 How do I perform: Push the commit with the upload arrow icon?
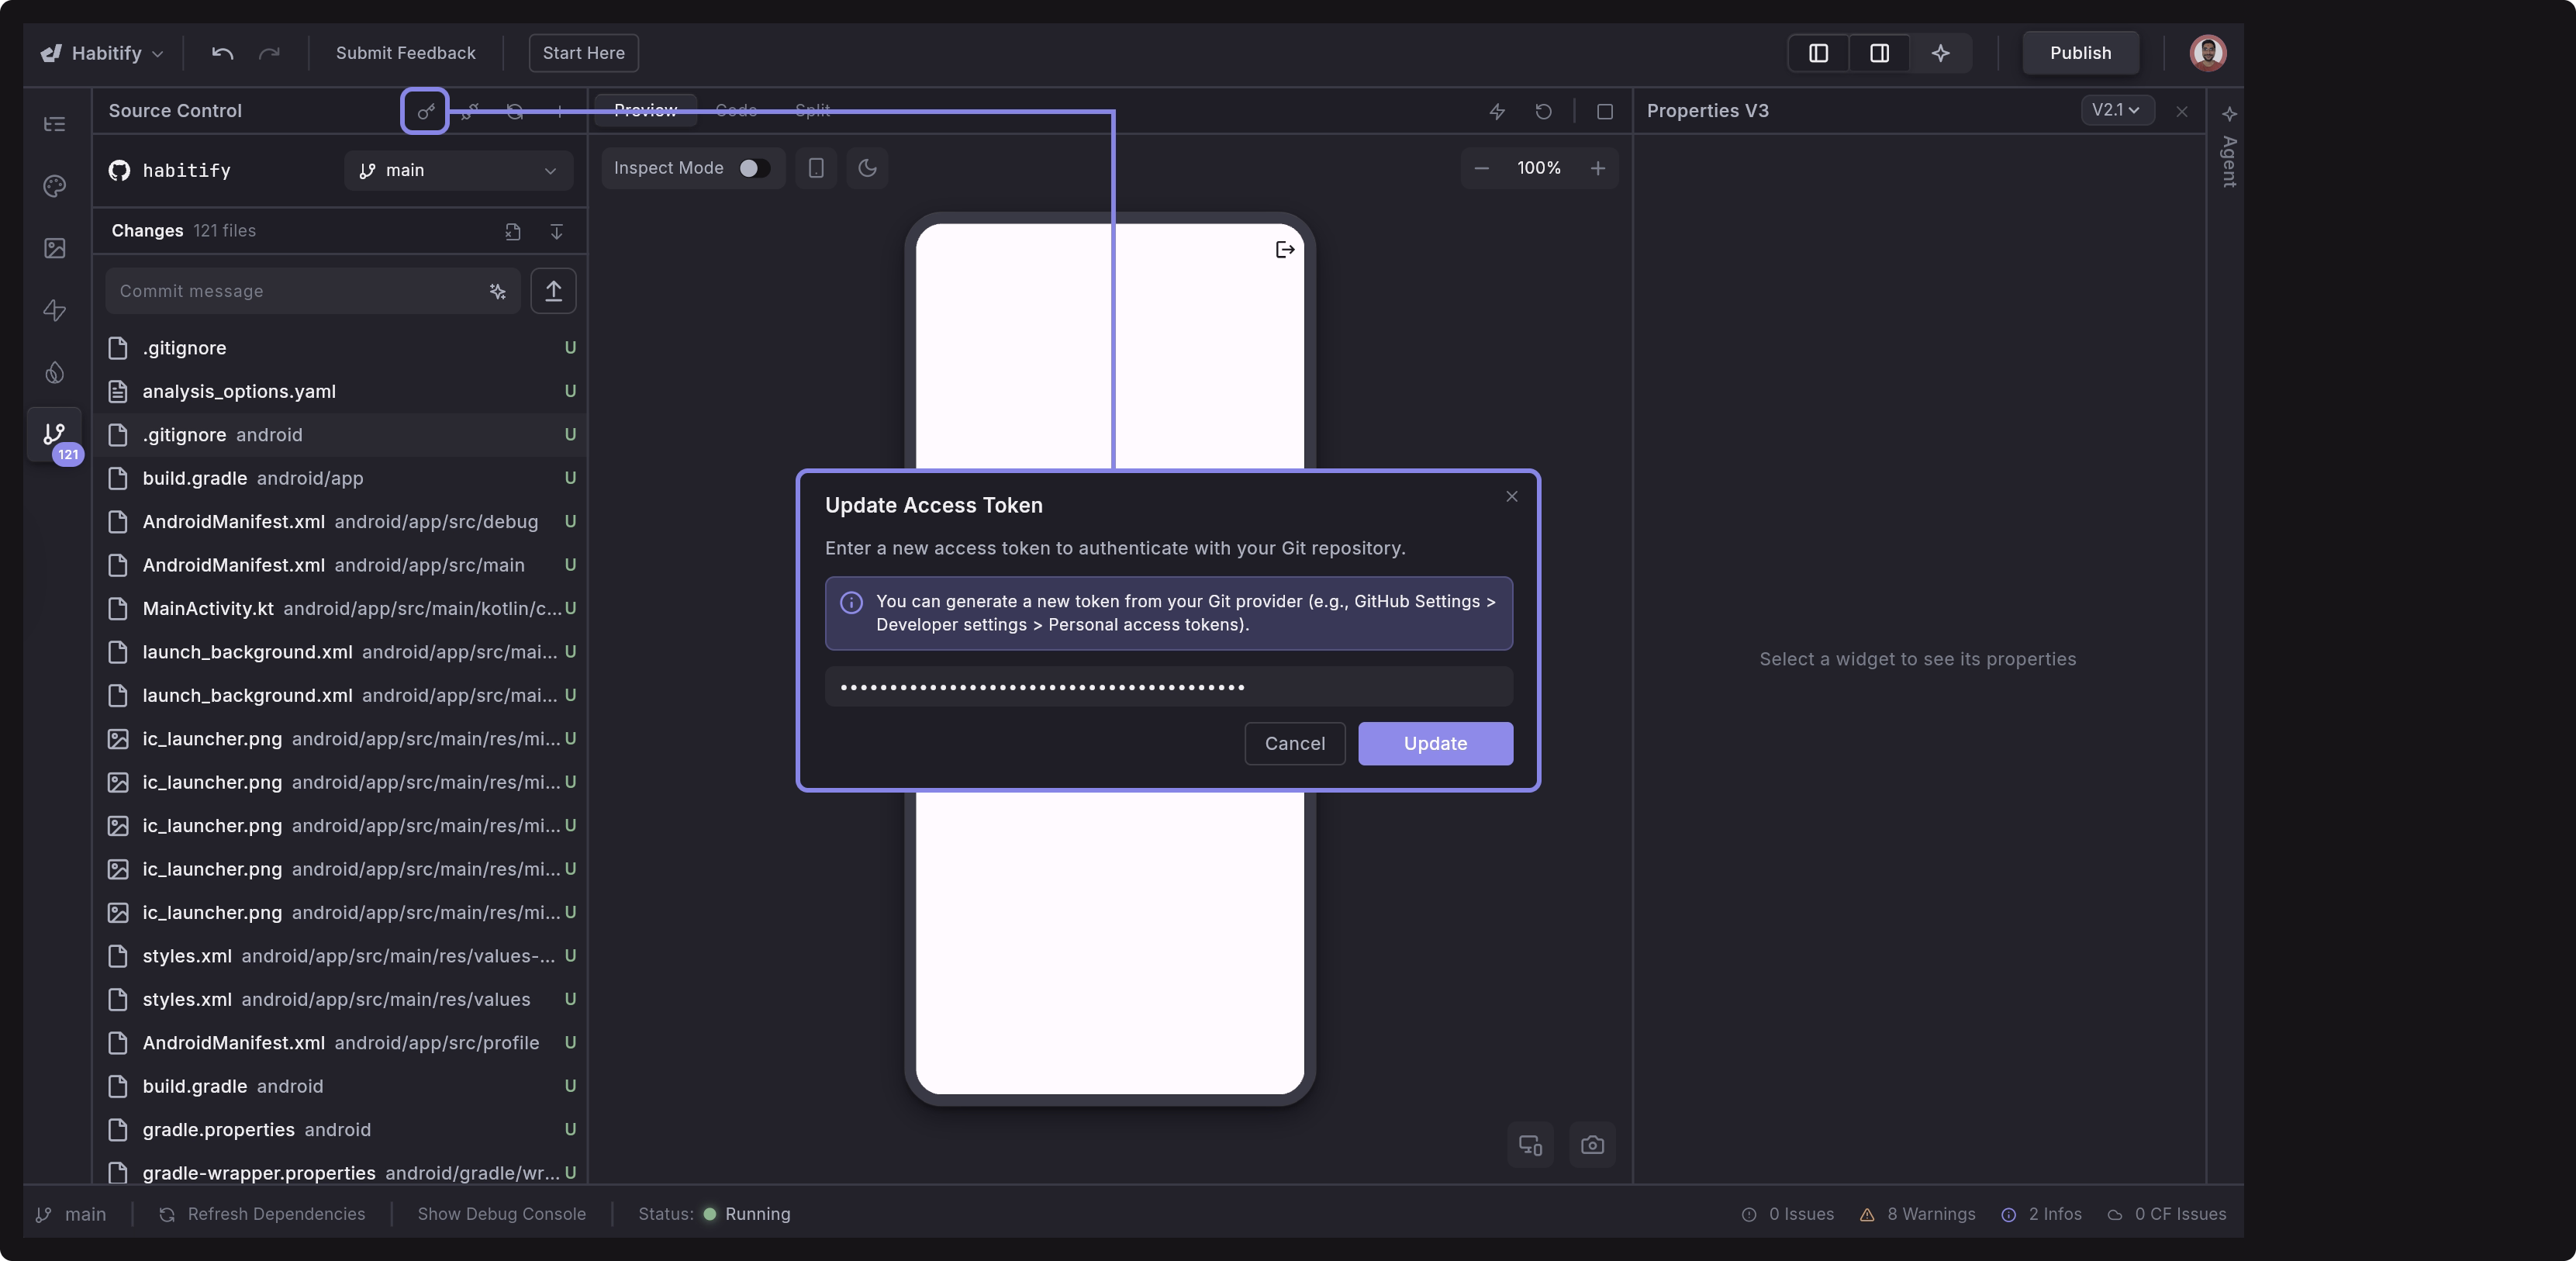[x=553, y=291]
